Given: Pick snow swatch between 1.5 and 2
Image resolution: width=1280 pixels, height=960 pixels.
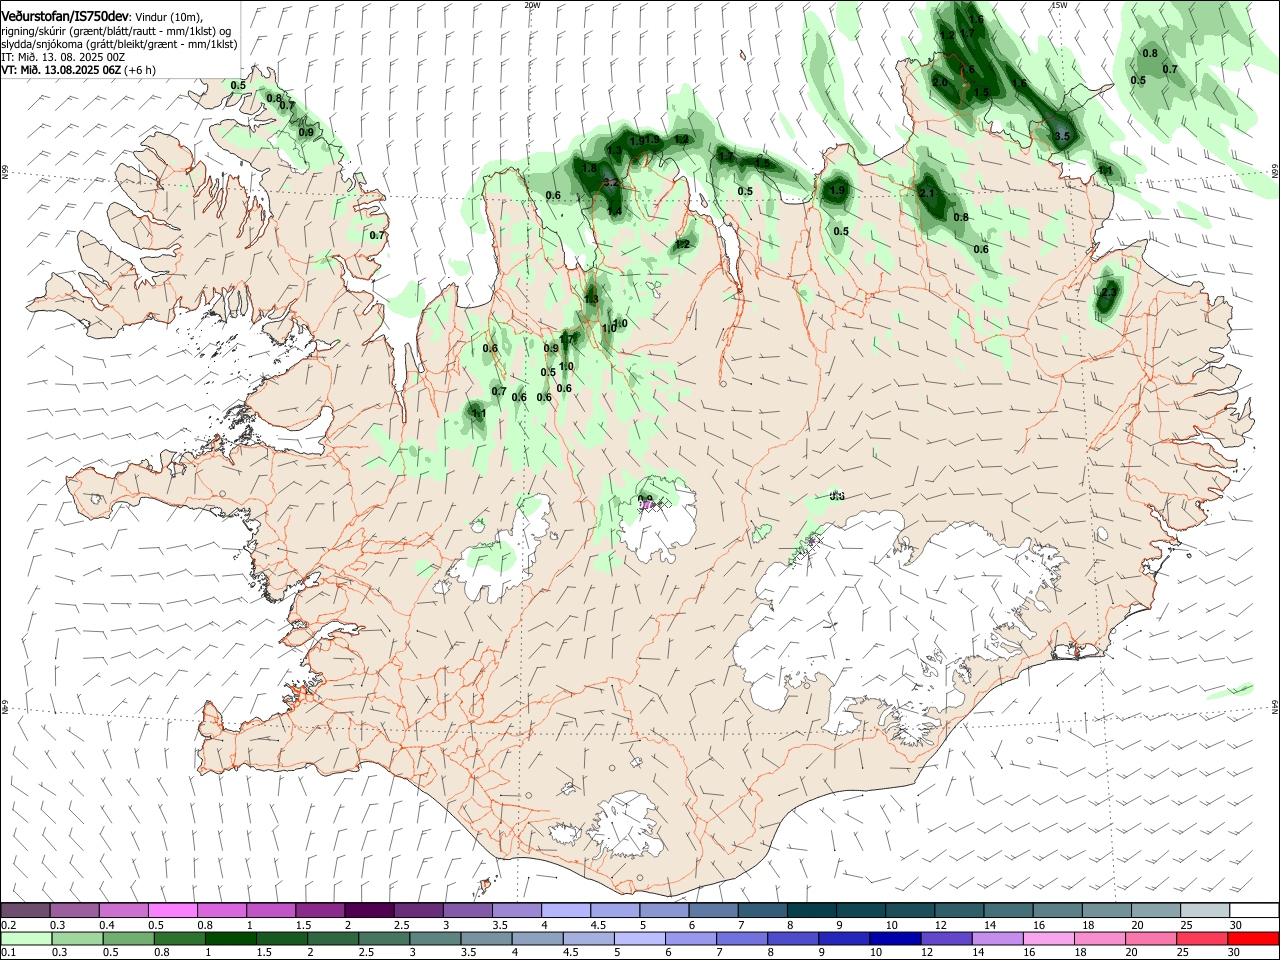Looking at the screenshot, I should tap(320, 911).
